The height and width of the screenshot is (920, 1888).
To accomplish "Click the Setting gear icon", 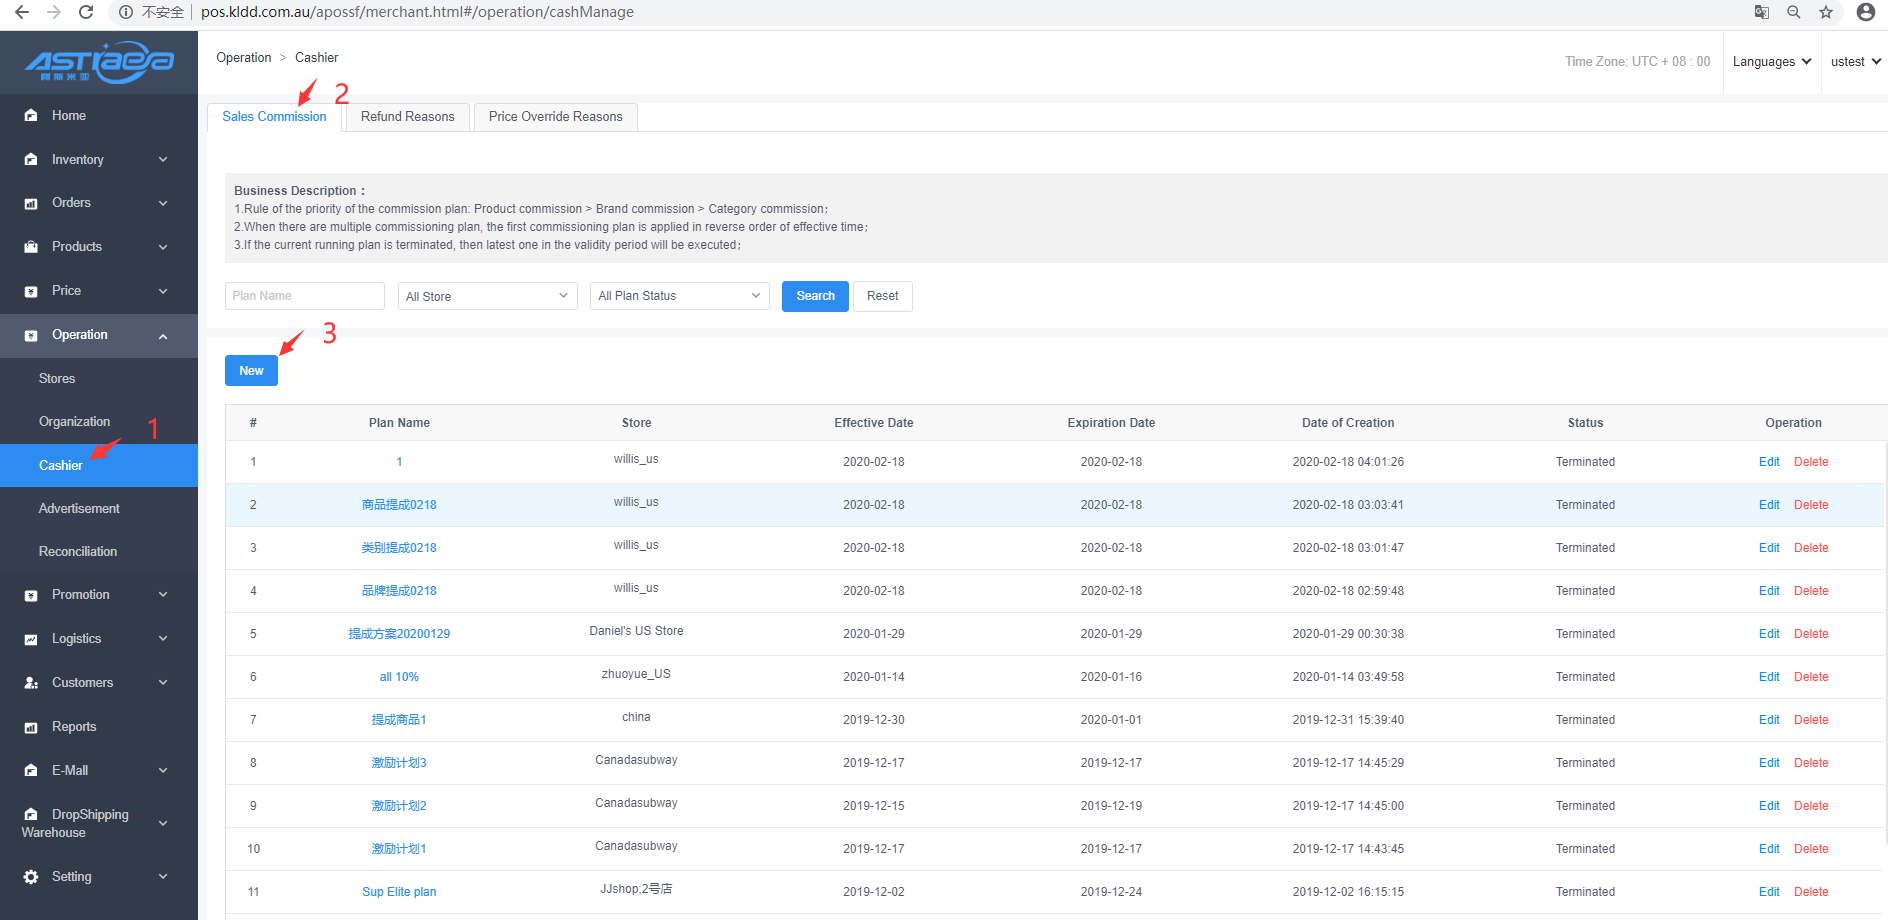I will (x=31, y=877).
